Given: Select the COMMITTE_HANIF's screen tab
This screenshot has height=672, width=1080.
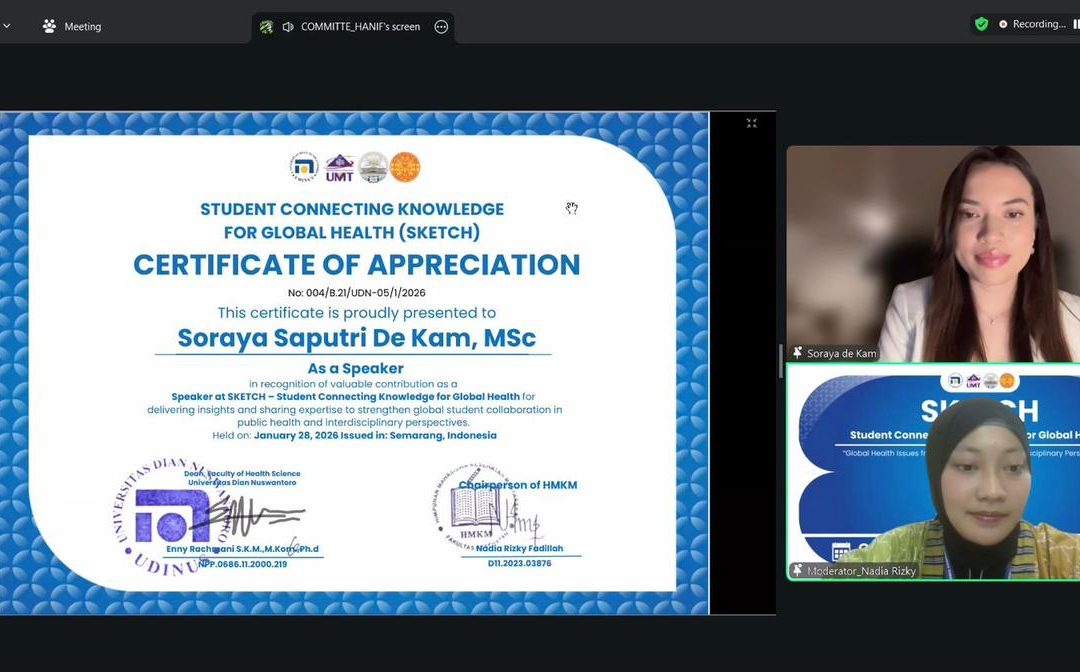Looking at the screenshot, I should tap(360, 27).
